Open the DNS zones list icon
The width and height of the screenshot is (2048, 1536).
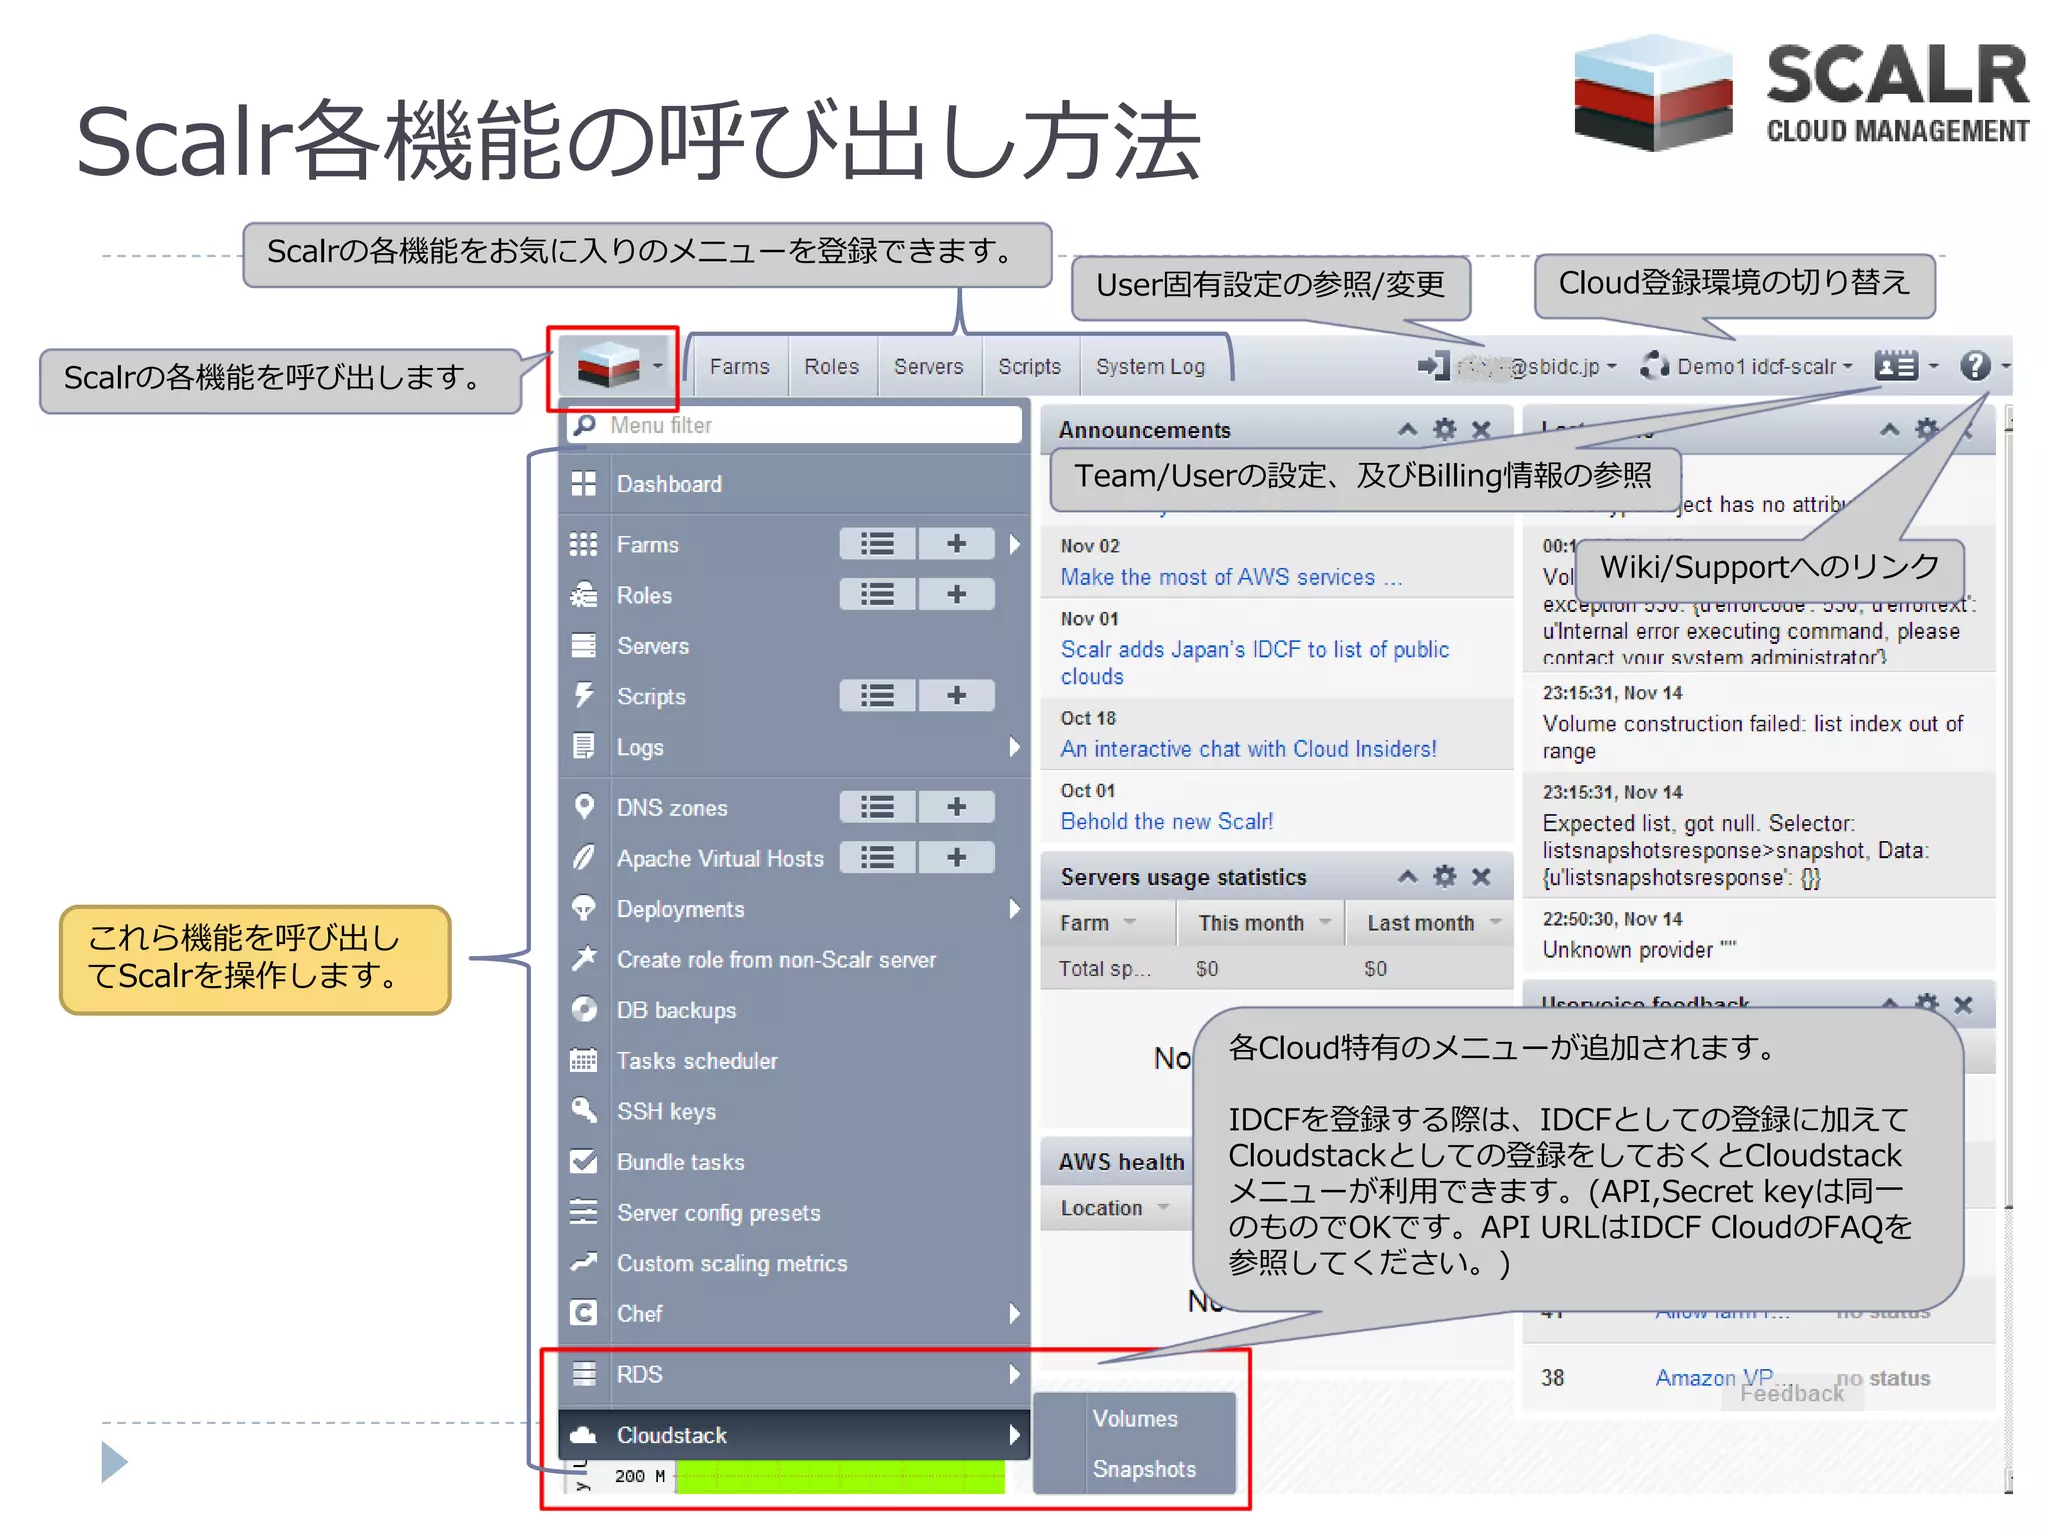click(877, 807)
